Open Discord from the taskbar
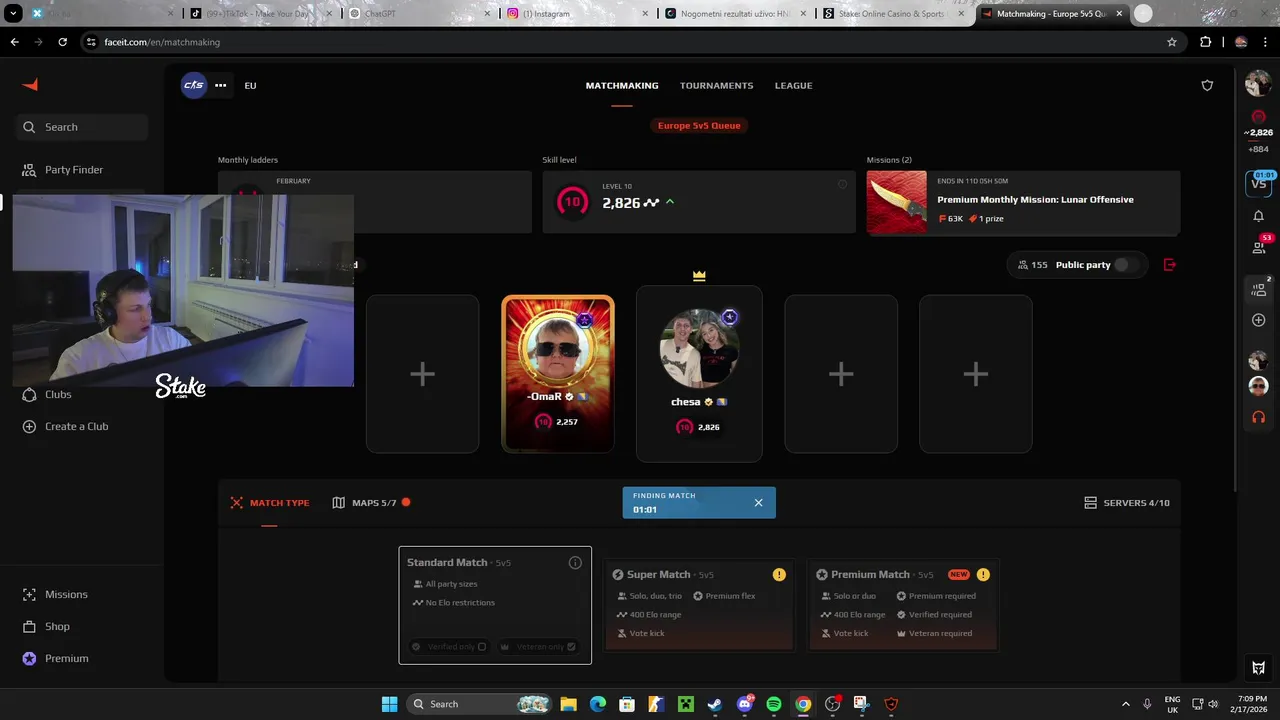1280x720 pixels. 744,704
